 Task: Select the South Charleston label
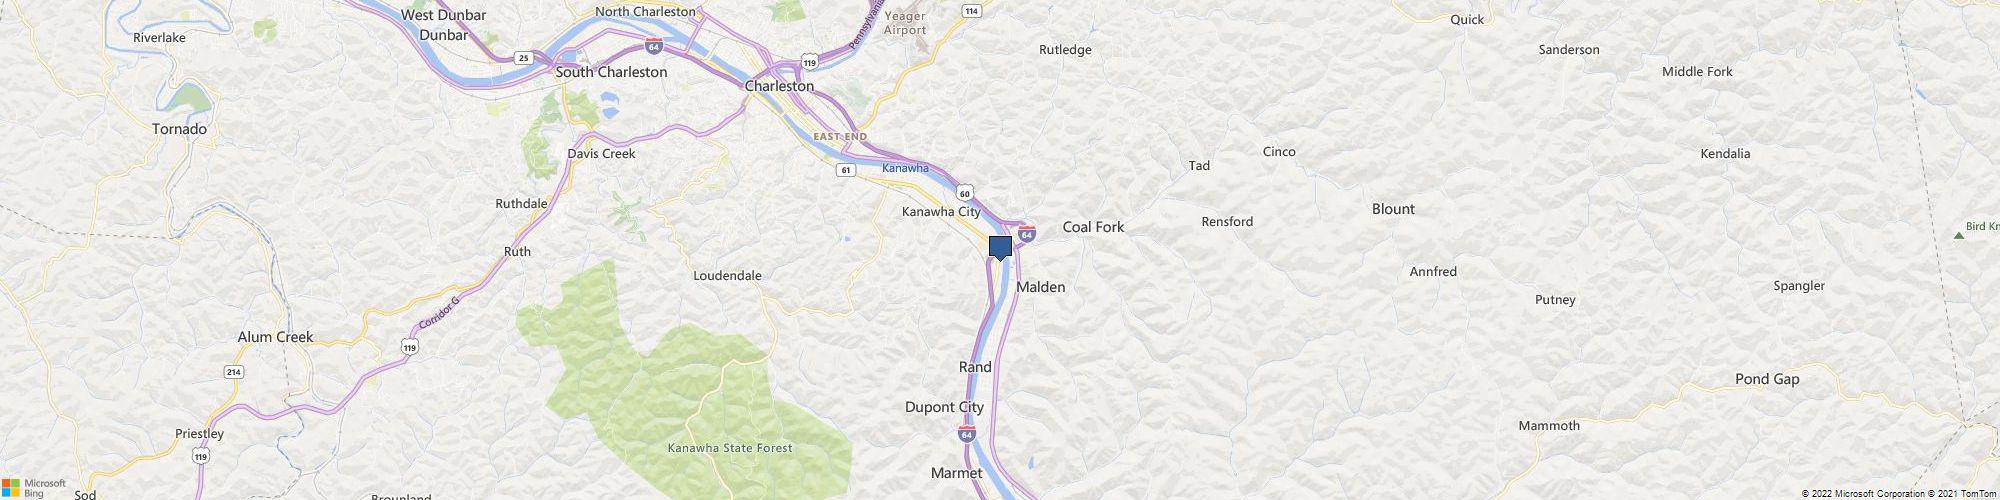point(611,72)
